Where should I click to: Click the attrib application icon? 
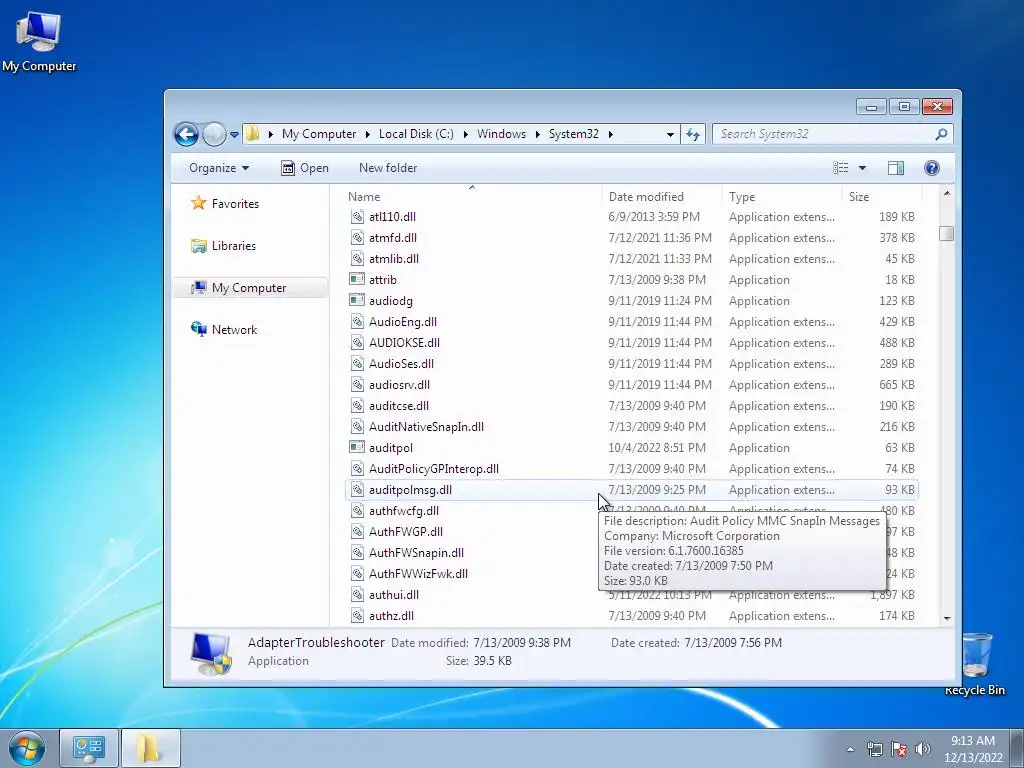[357, 280]
